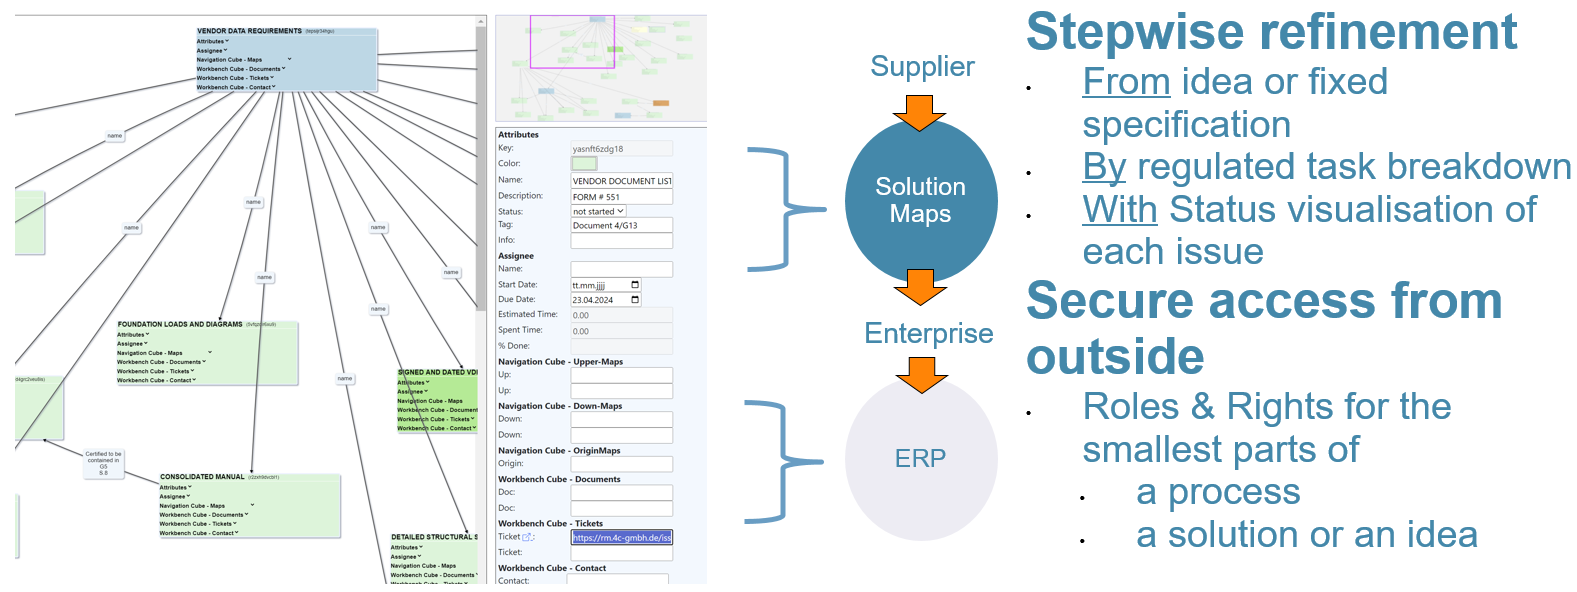Expand Workbench Cube - Tickets in FOUNDATION LOADS node
Viewport: 1577px width, 592px height.
193,370
